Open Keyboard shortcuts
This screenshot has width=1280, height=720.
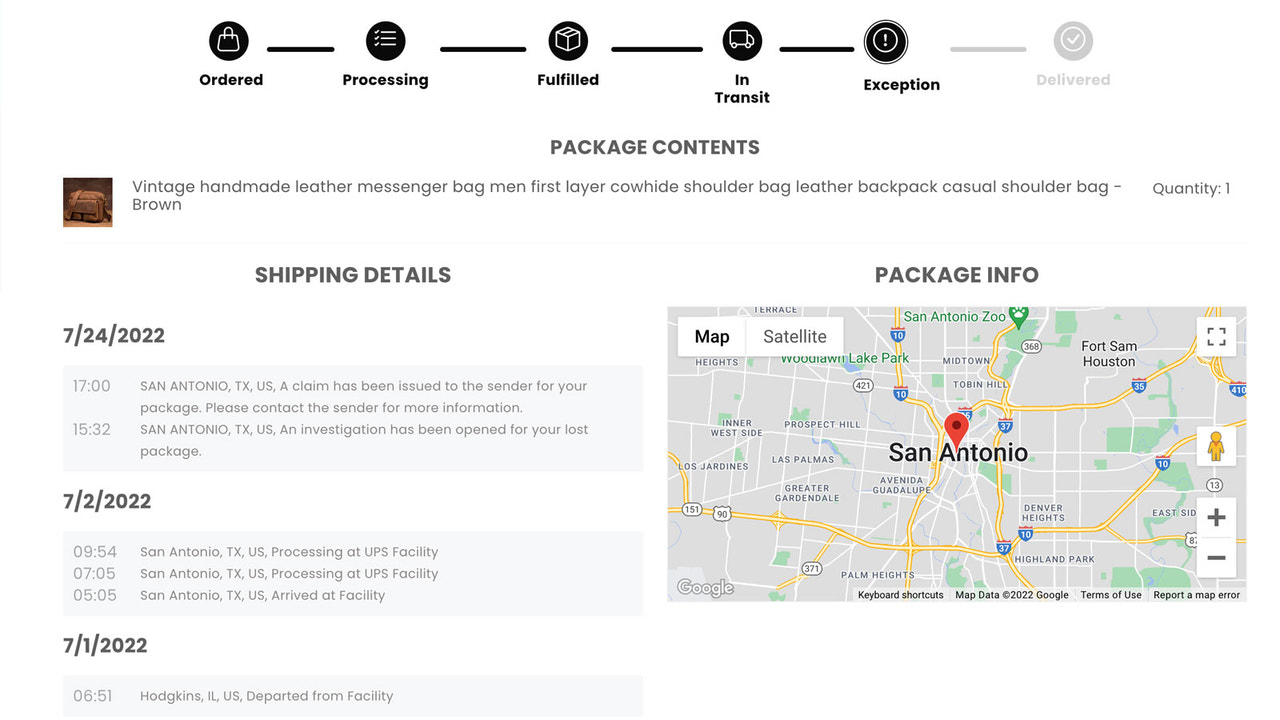(x=901, y=594)
